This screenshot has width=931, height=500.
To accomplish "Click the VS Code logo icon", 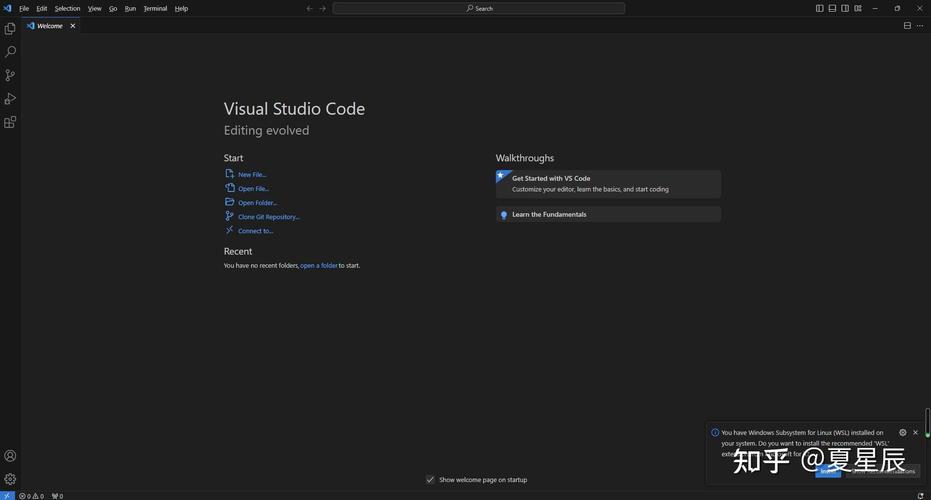I will tap(7, 8).
